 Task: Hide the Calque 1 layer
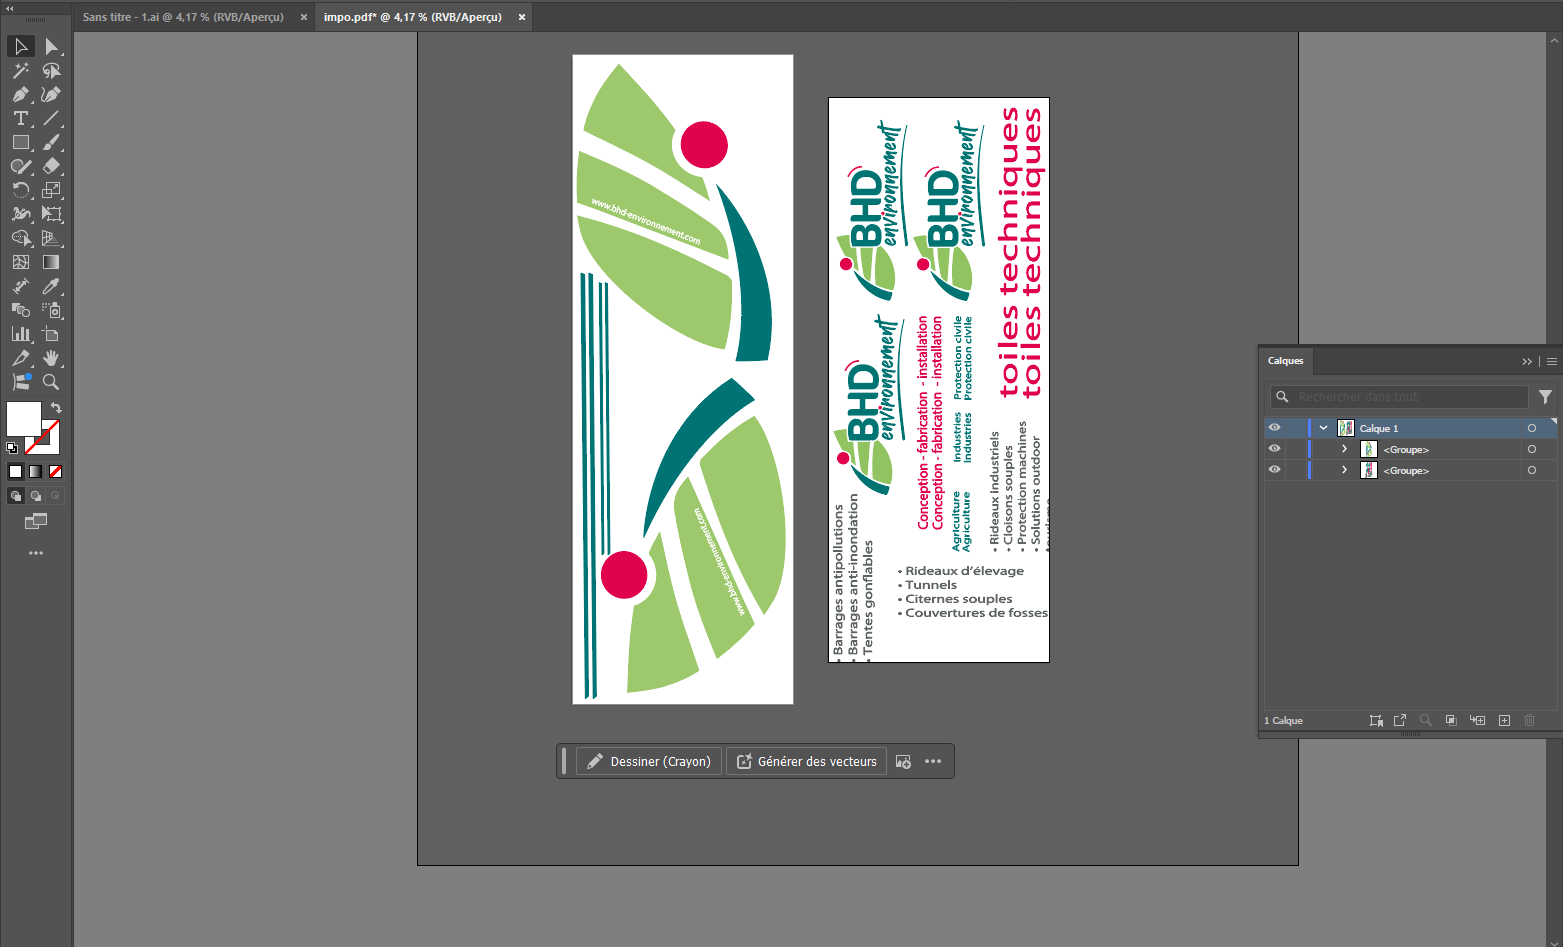1274,428
